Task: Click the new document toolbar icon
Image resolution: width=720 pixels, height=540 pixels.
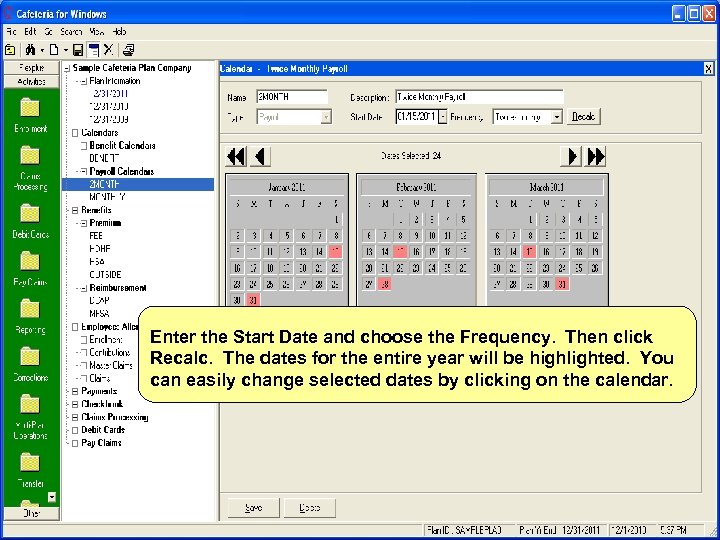Action: tap(54, 50)
